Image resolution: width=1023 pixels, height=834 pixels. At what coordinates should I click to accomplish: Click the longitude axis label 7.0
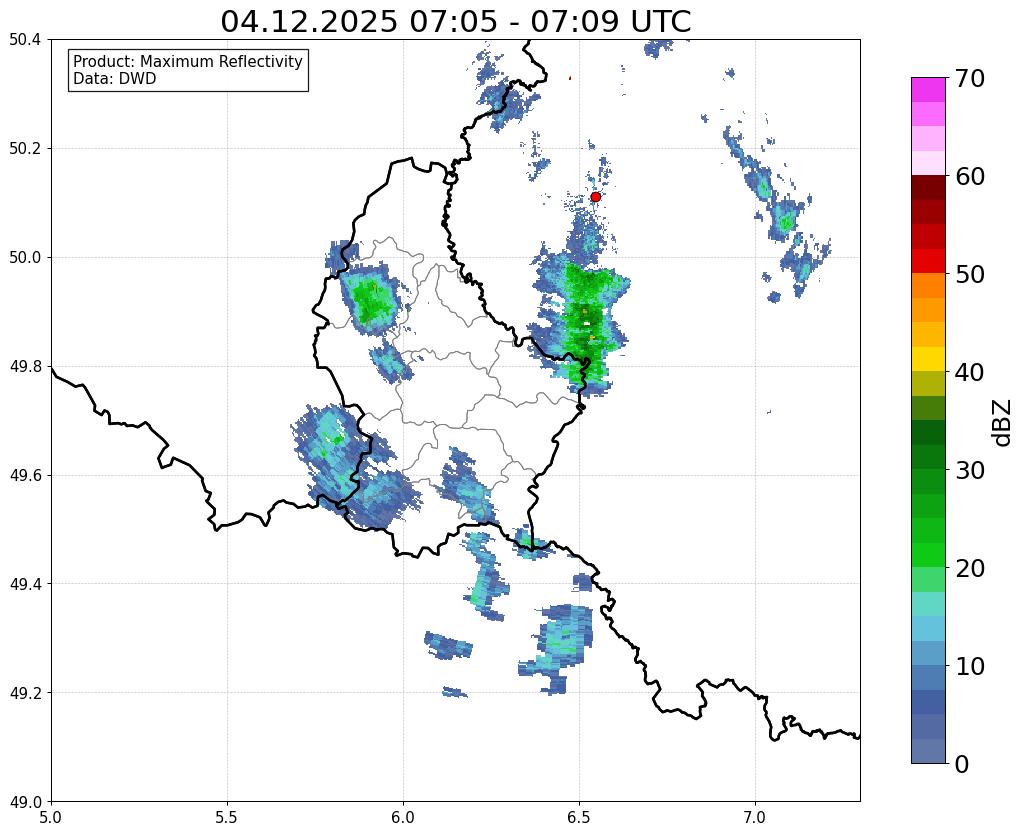point(755,817)
